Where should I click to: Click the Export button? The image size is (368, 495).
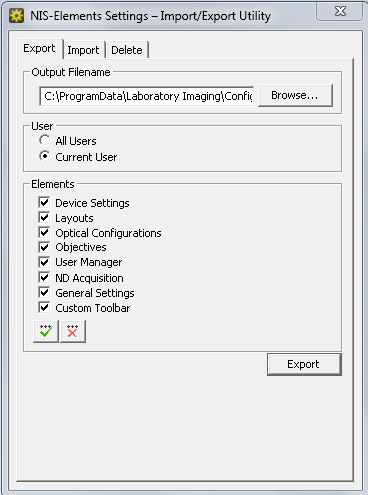click(x=304, y=364)
